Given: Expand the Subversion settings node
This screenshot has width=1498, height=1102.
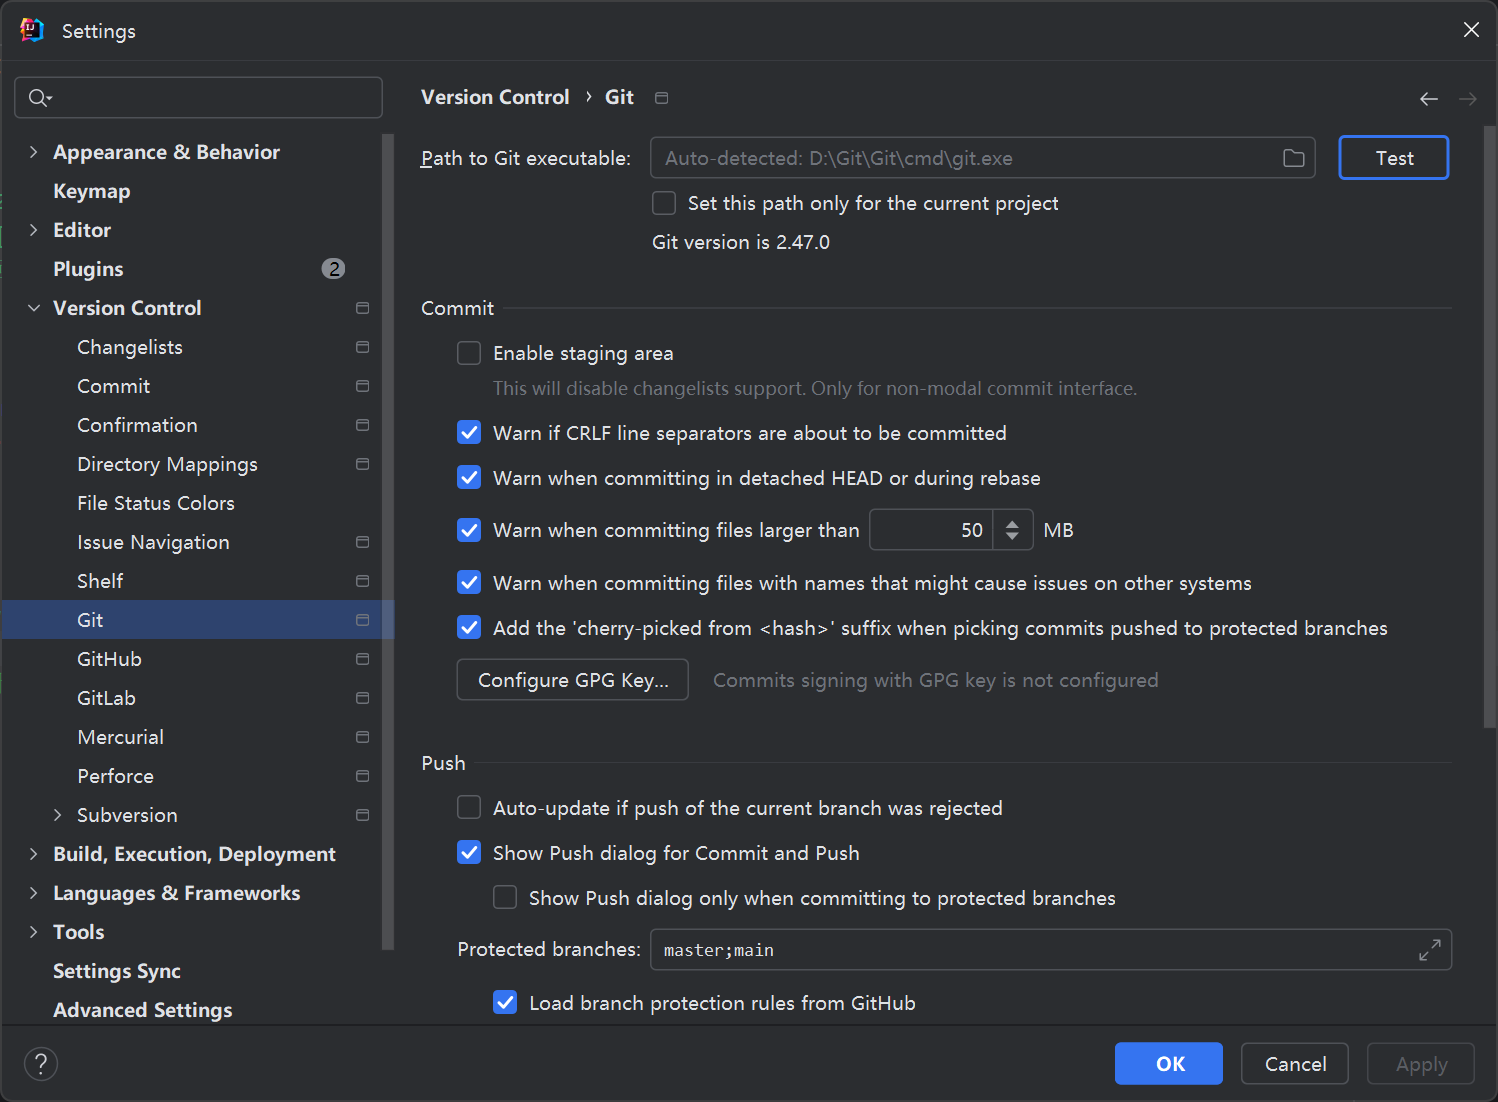Looking at the screenshot, I should pos(58,815).
